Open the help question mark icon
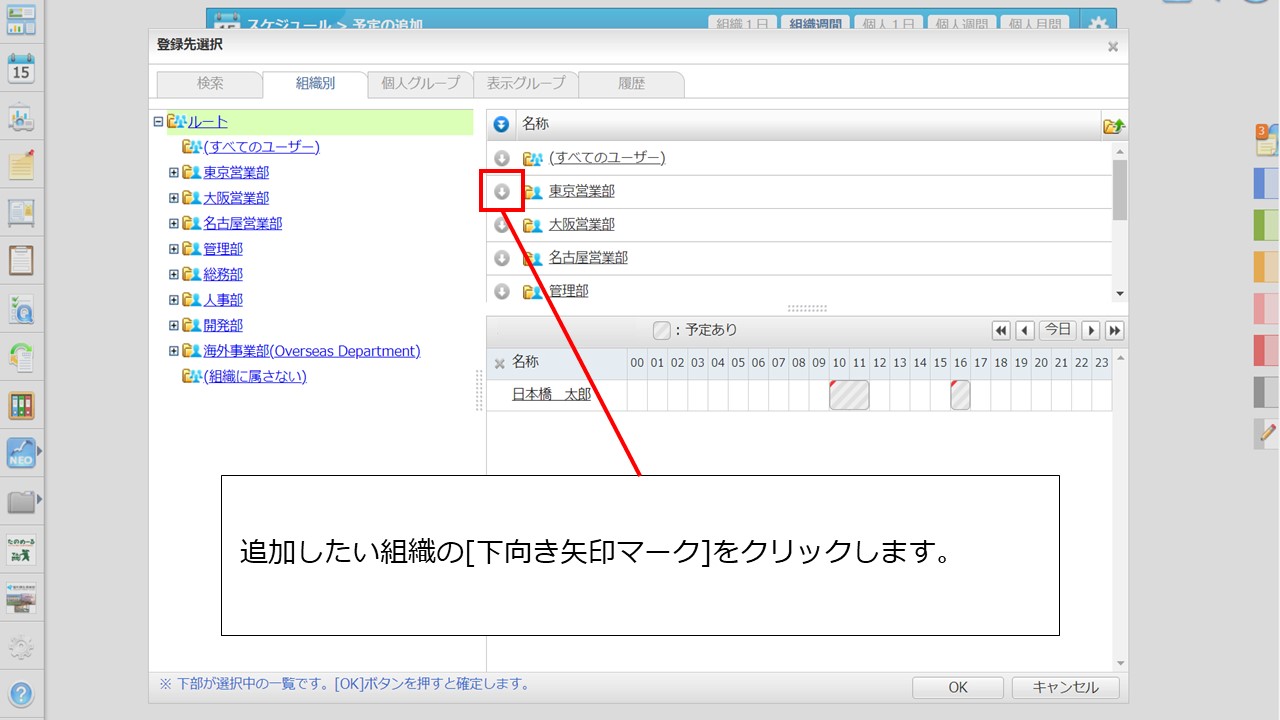 [x=21, y=693]
